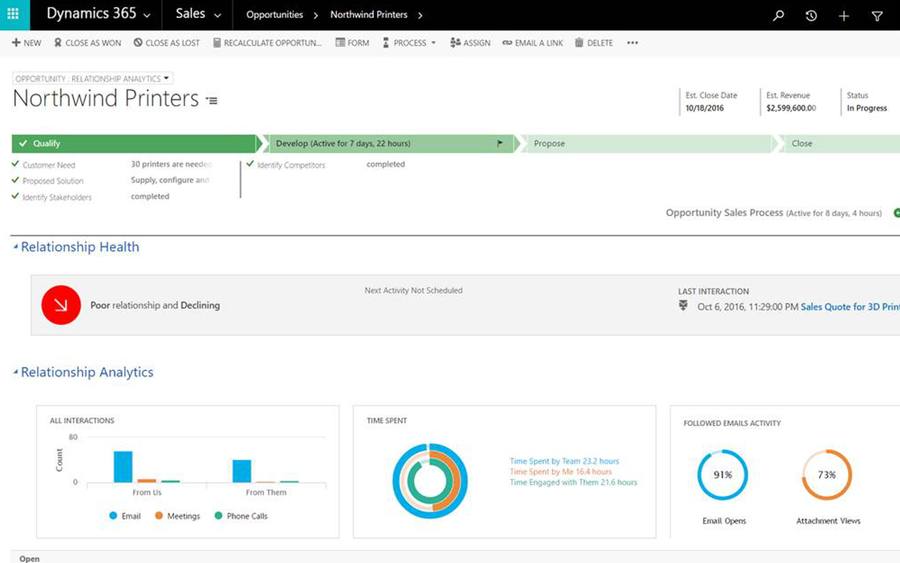This screenshot has width=900, height=563.
Task: Click the Close as Lost button
Action: pos(167,42)
